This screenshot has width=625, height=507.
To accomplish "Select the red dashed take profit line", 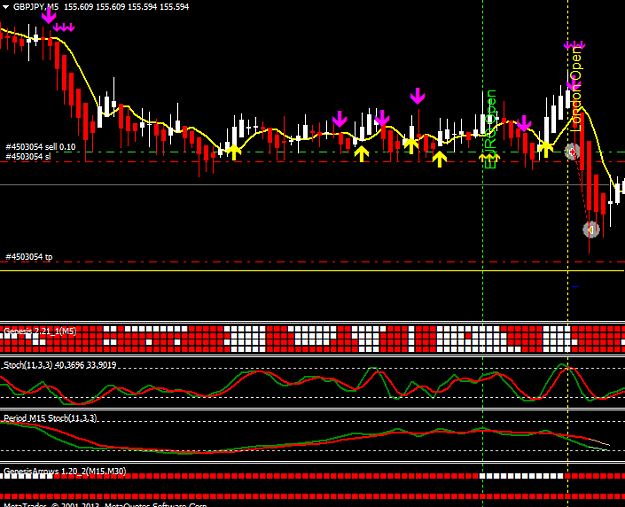I will coord(312,262).
